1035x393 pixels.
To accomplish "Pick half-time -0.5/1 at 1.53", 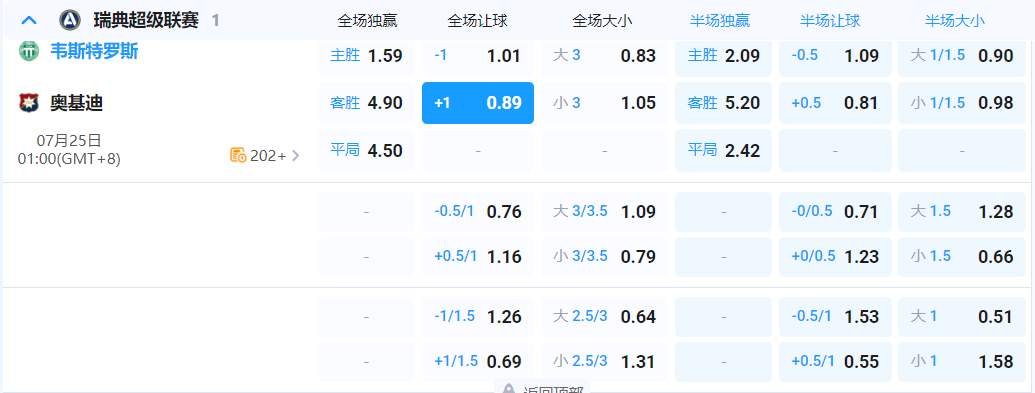I will click(836, 317).
